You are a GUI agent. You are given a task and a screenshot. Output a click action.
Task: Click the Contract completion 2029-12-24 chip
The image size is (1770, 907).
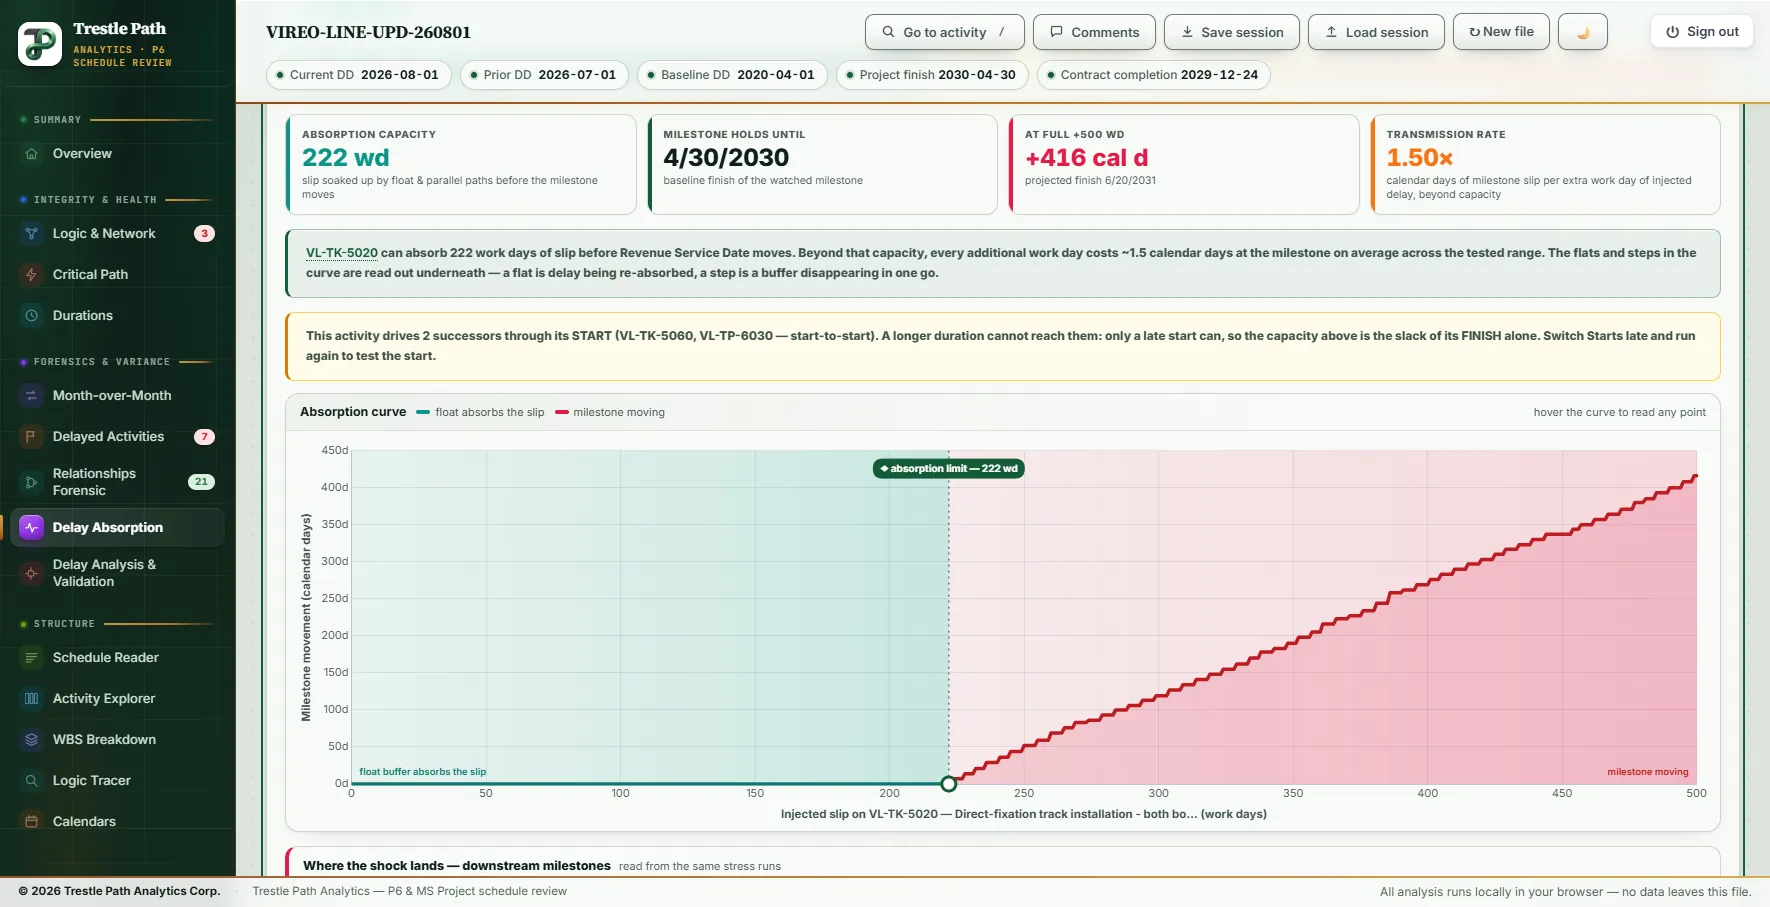coord(1154,75)
